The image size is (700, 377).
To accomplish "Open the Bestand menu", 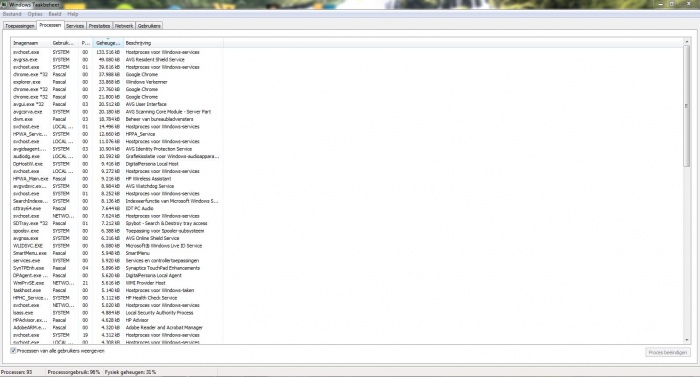I will pos(12,14).
